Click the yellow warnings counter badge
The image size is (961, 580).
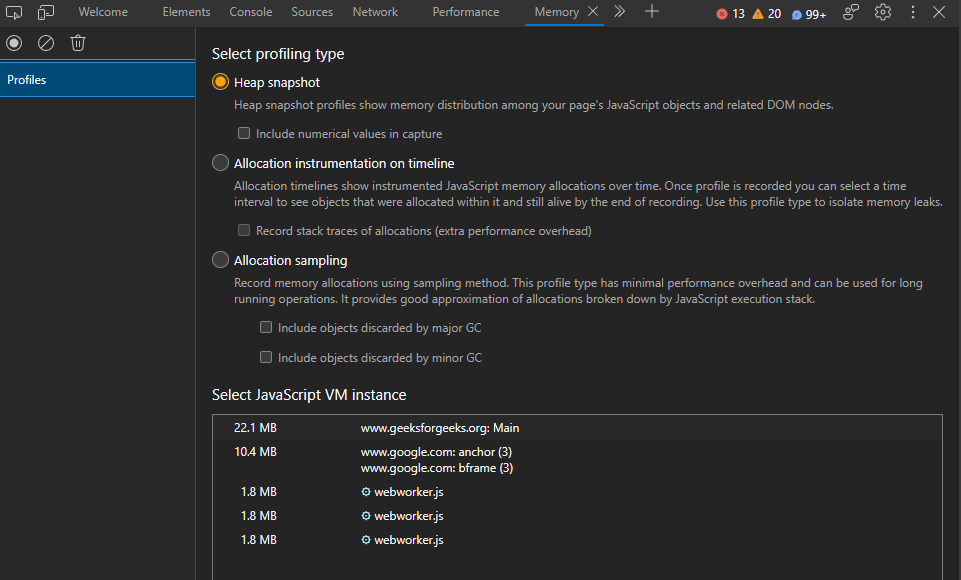click(x=766, y=13)
